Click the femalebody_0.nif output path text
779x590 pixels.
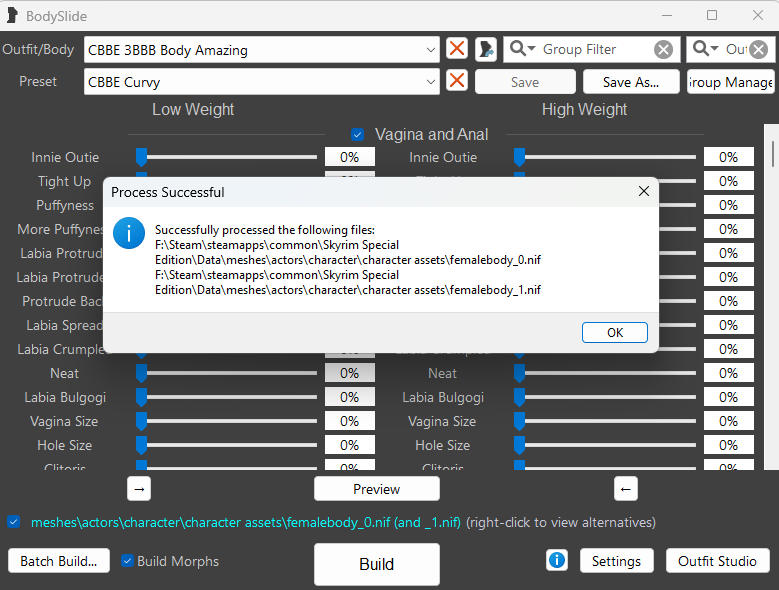point(246,522)
